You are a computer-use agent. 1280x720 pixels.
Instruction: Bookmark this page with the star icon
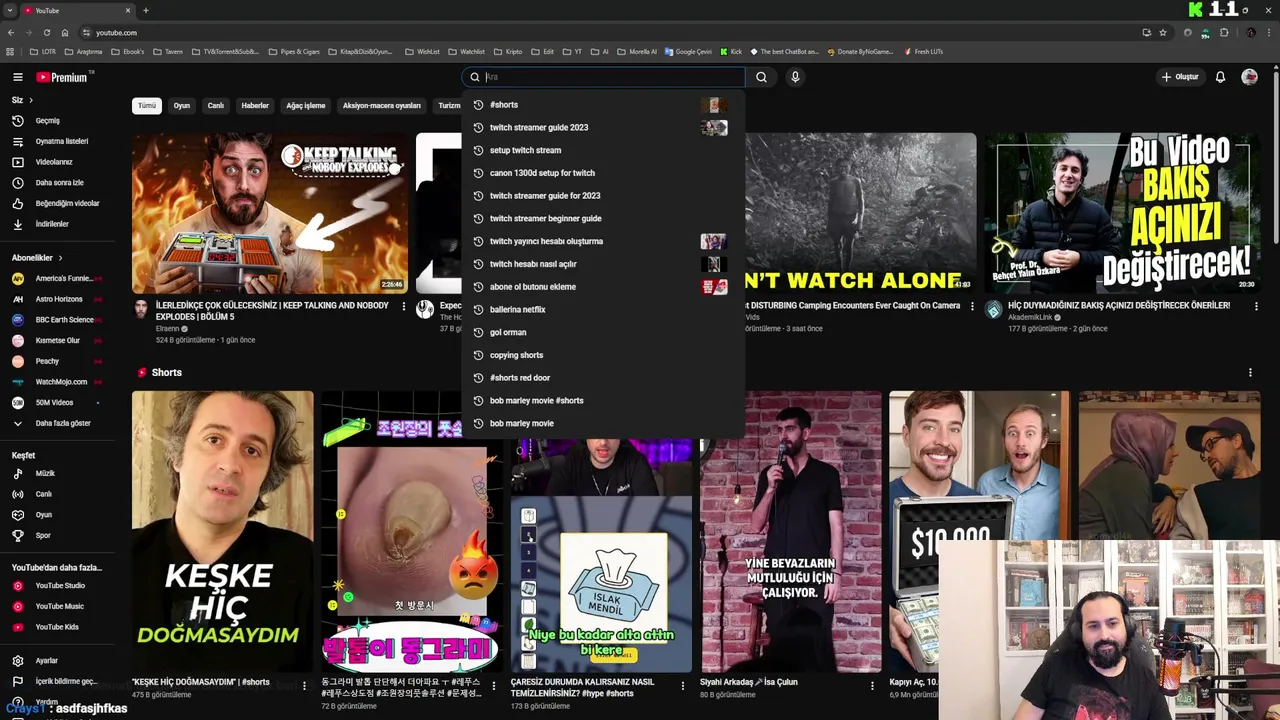[x=1163, y=32]
